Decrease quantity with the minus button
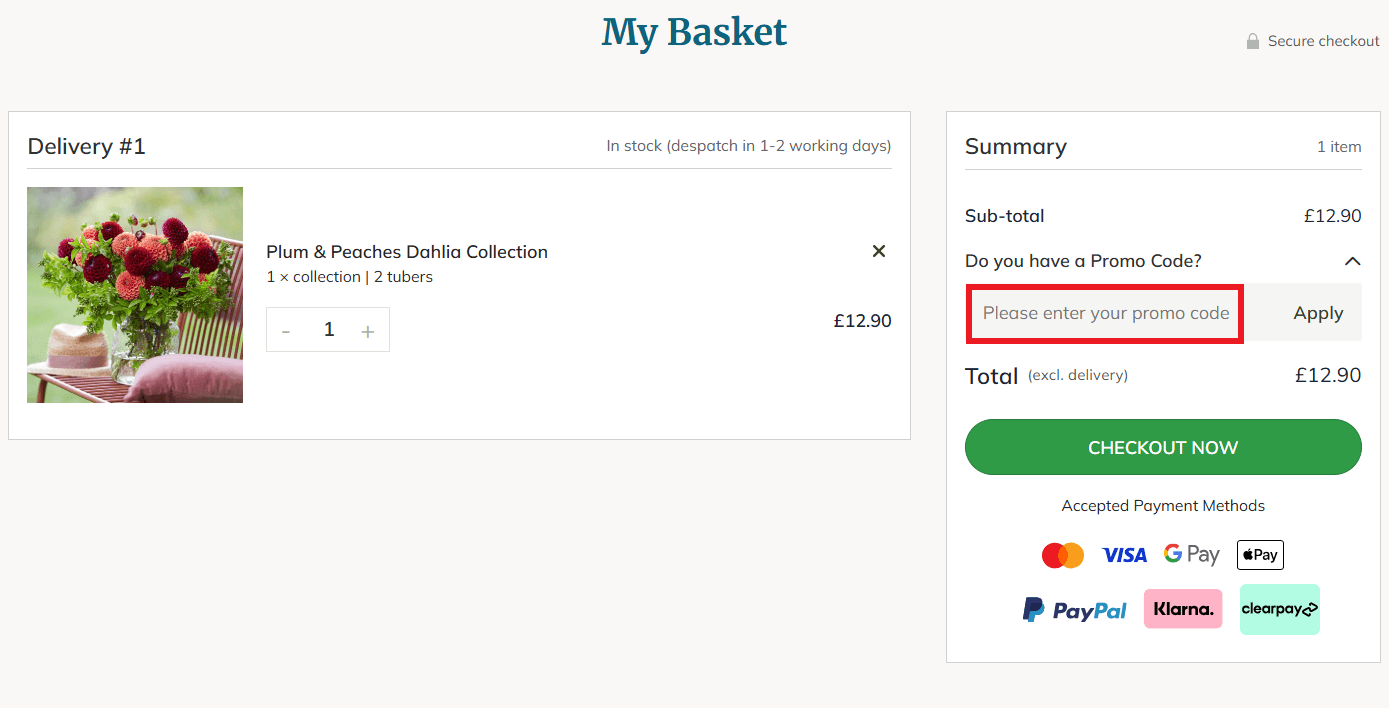This screenshot has width=1389, height=708. (287, 329)
